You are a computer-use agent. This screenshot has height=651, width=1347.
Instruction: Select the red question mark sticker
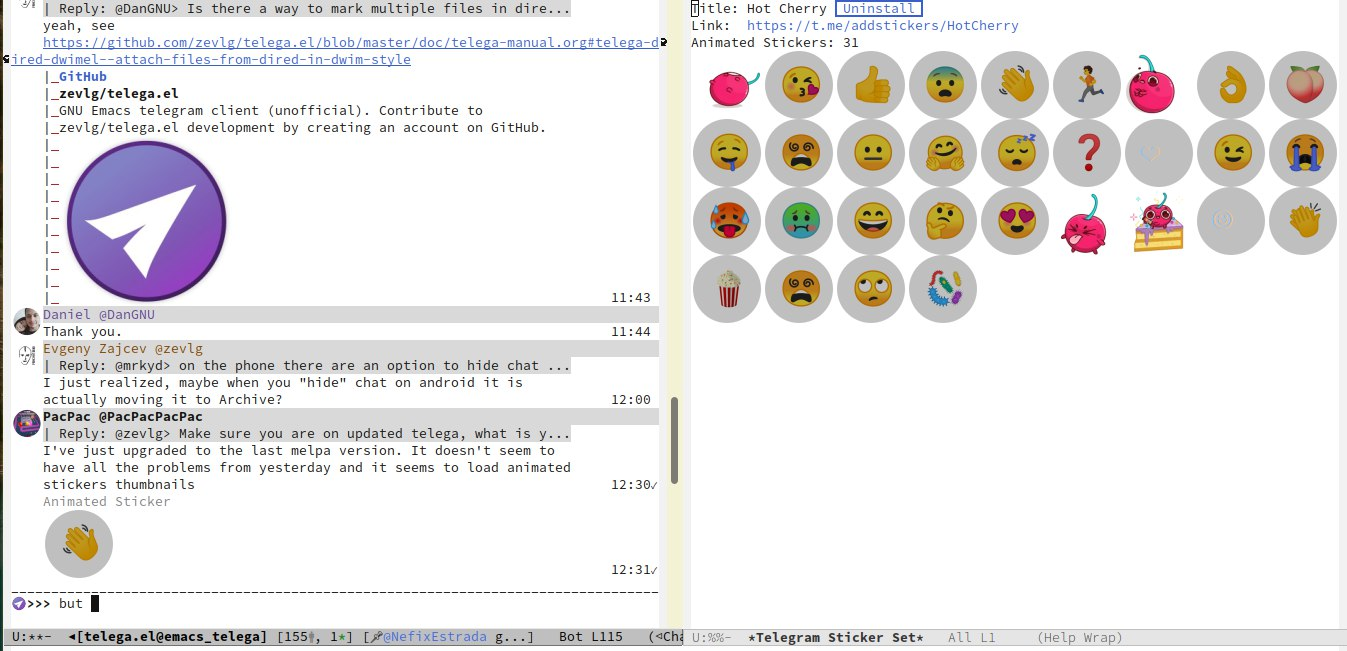(1087, 153)
